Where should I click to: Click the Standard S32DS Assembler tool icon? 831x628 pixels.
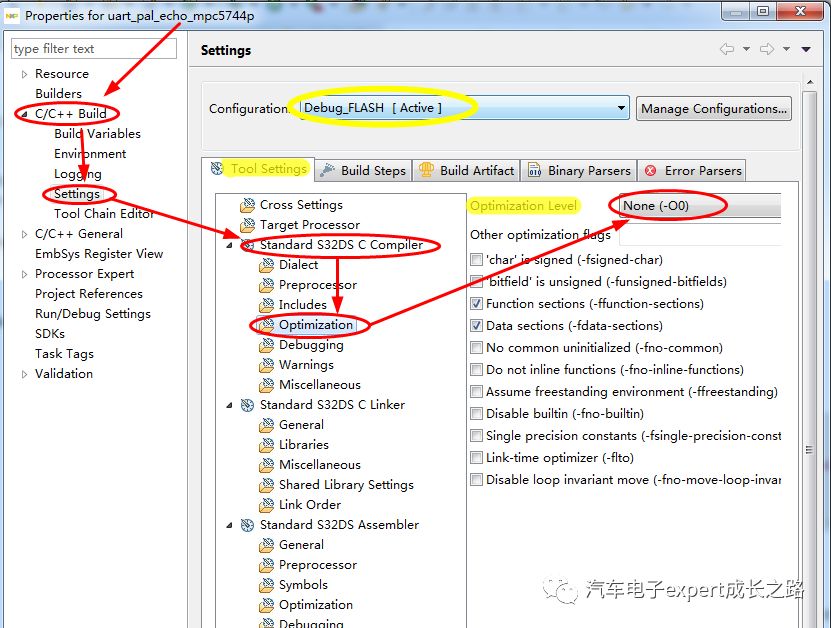click(247, 525)
